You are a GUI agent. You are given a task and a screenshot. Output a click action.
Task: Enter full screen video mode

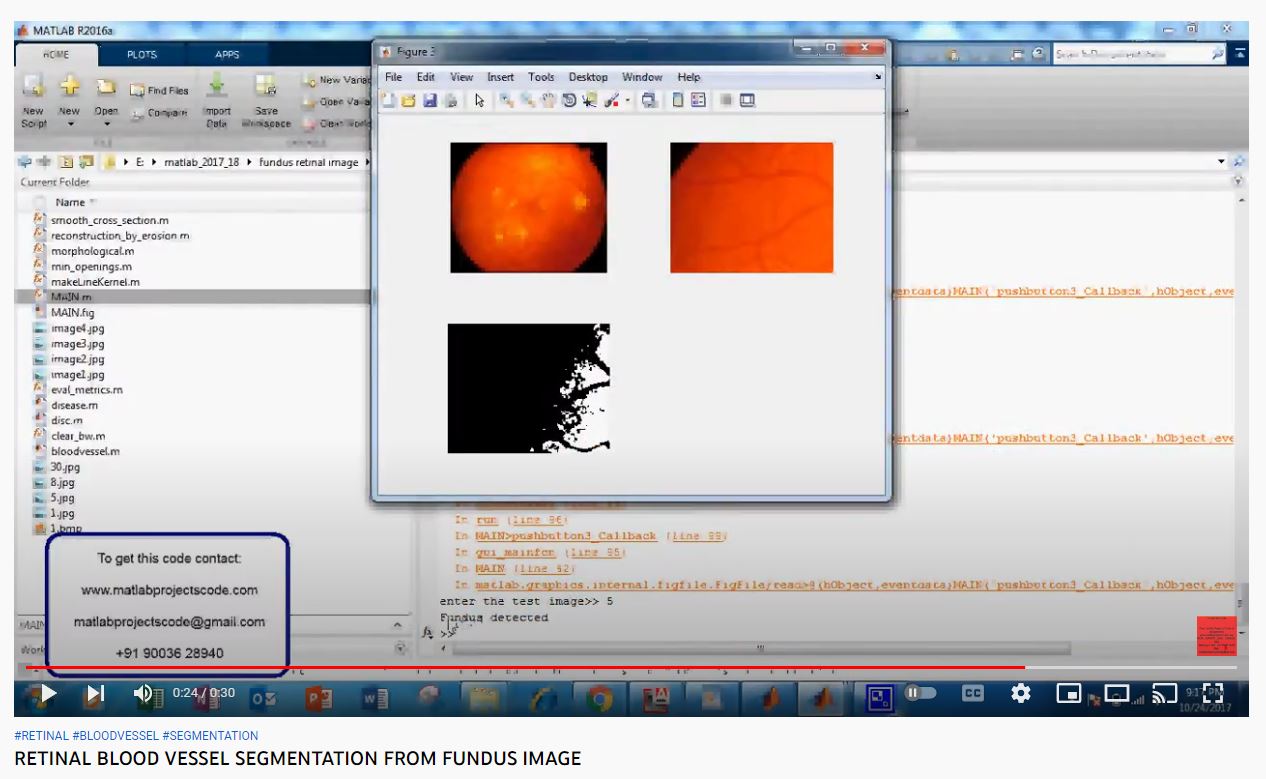(x=1212, y=692)
